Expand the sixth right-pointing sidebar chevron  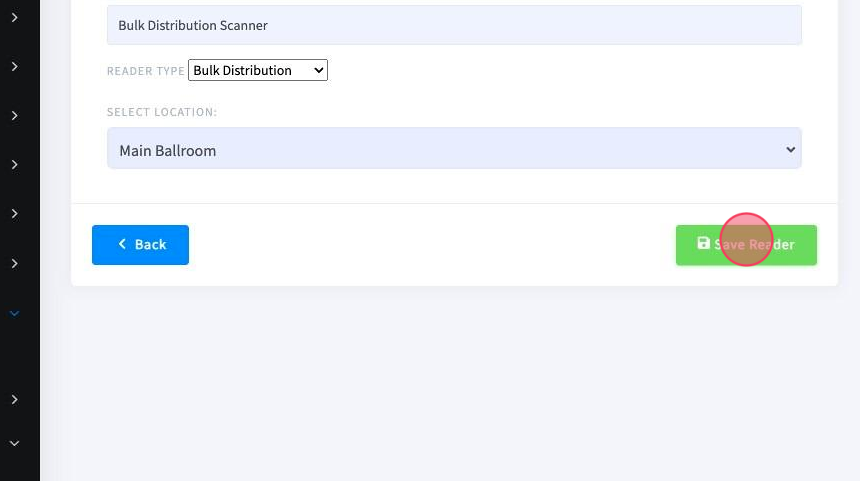click(15, 264)
